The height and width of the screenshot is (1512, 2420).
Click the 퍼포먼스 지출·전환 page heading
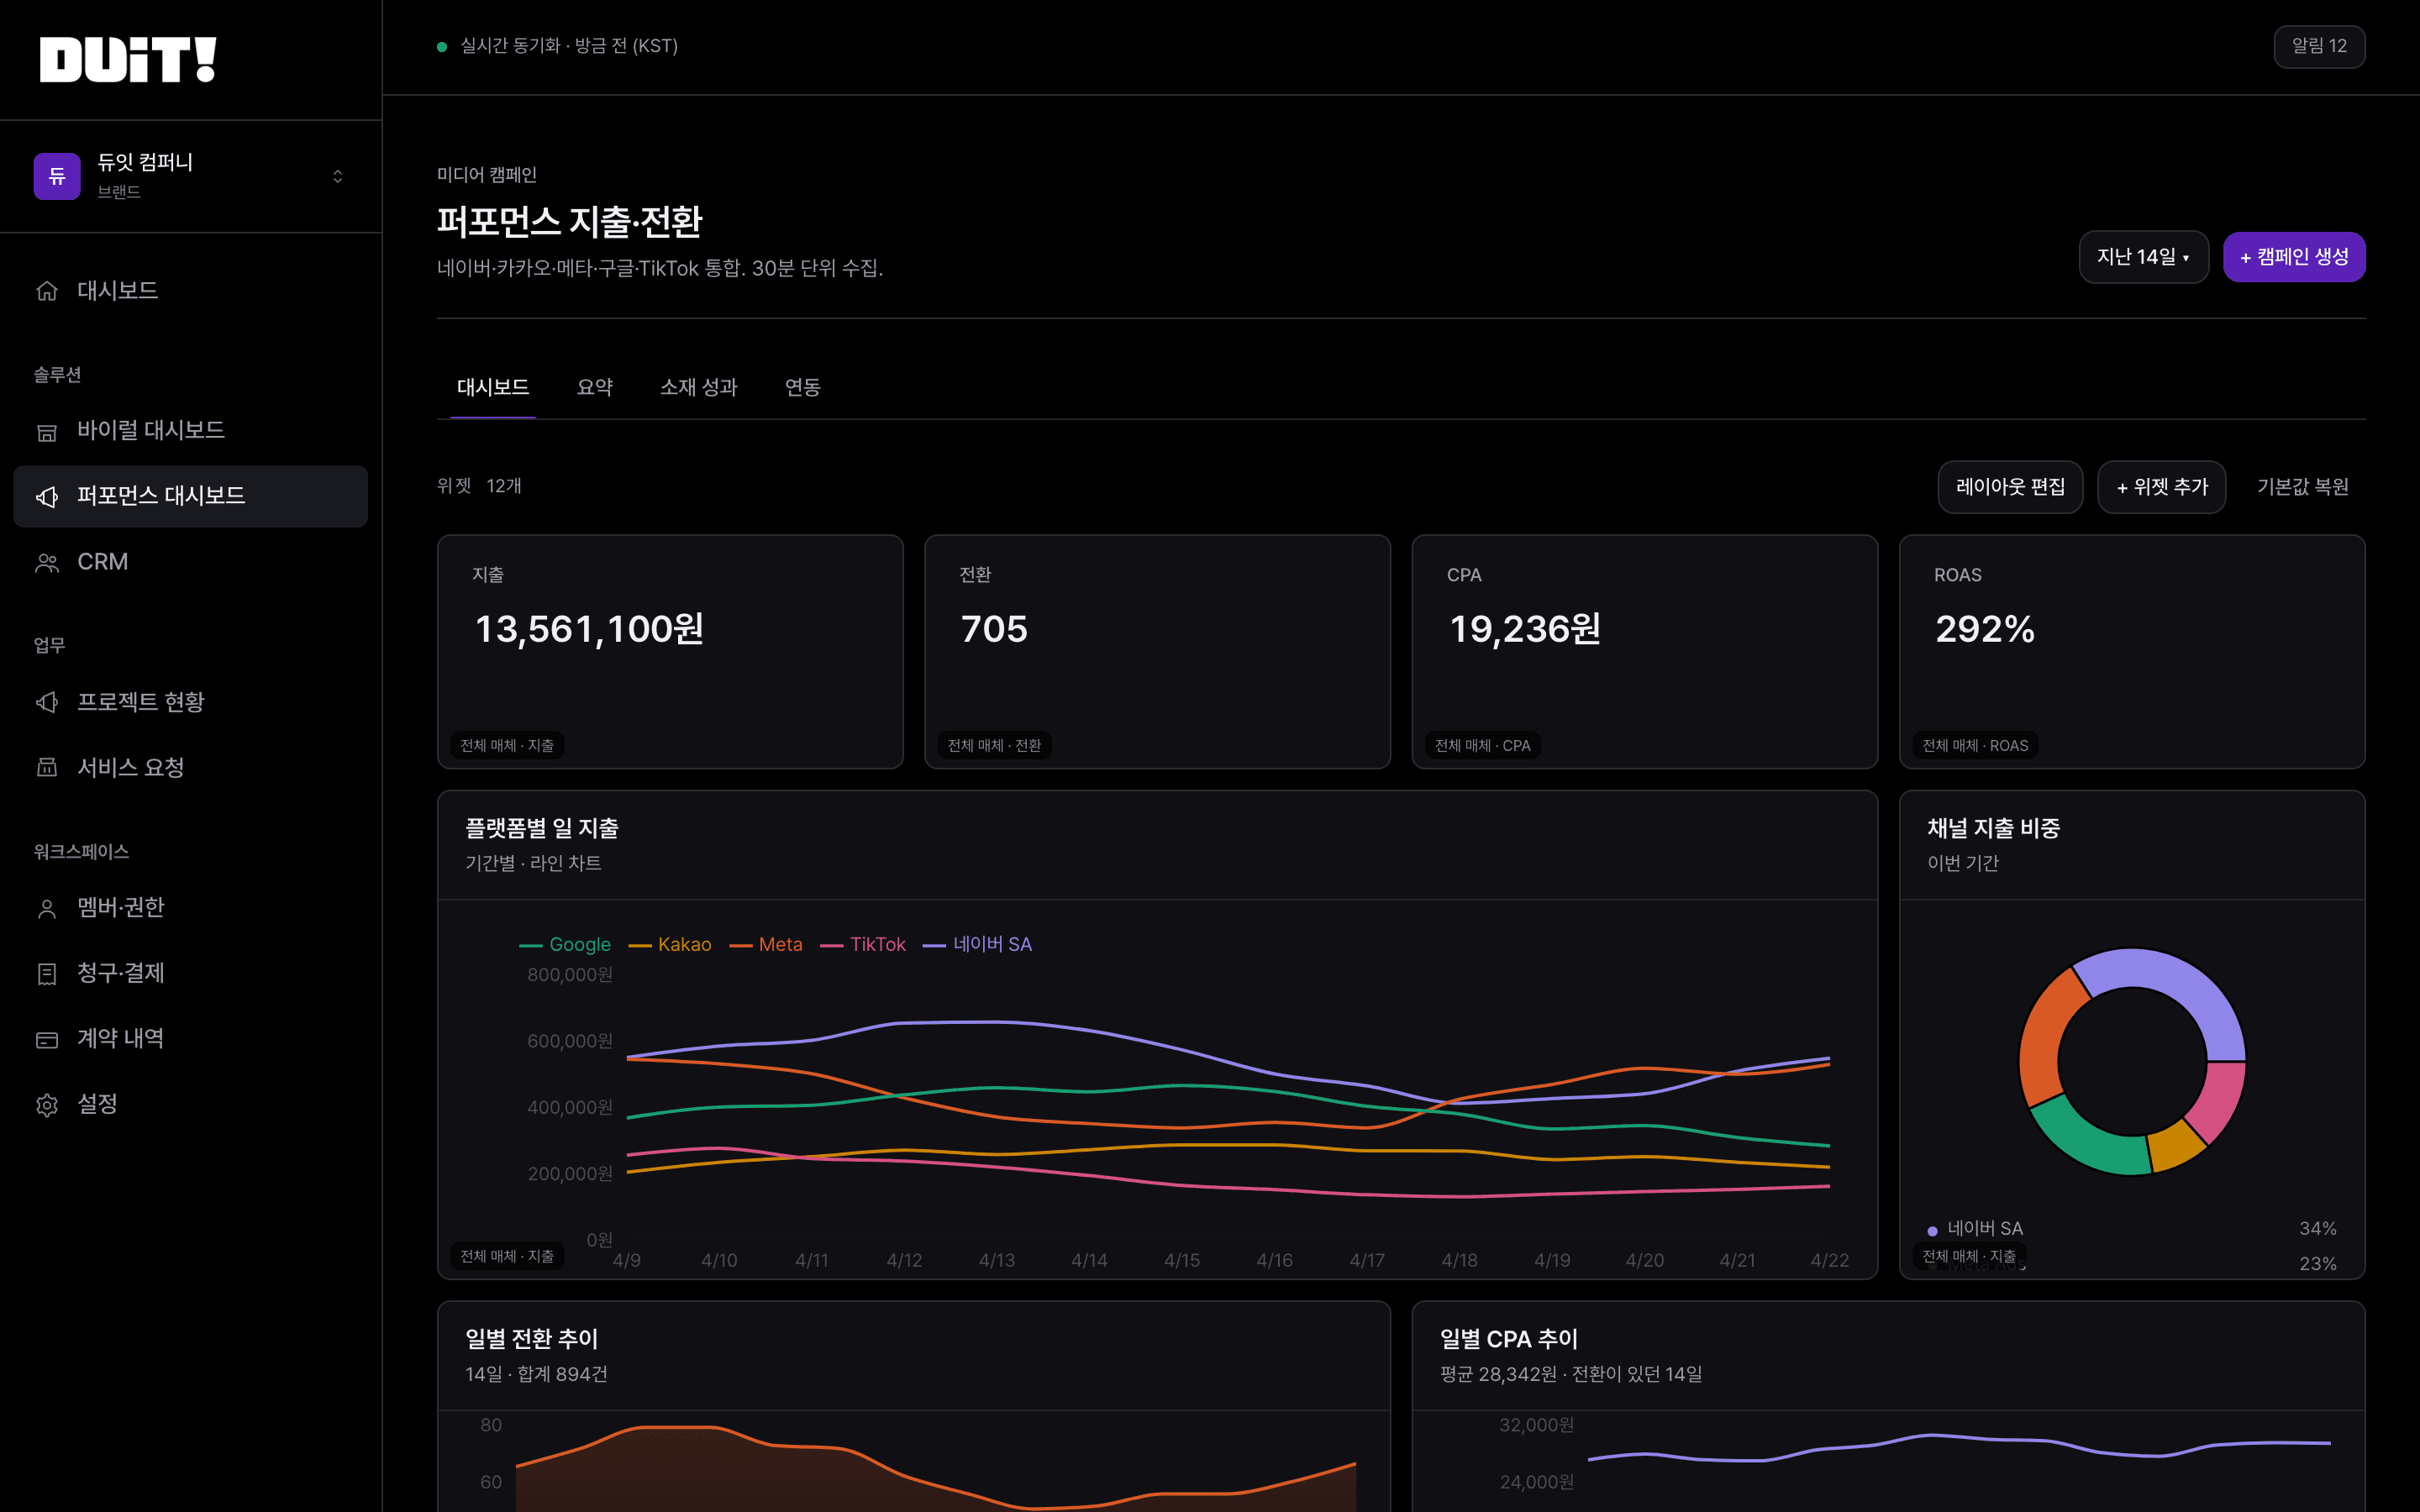click(x=570, y=222)
